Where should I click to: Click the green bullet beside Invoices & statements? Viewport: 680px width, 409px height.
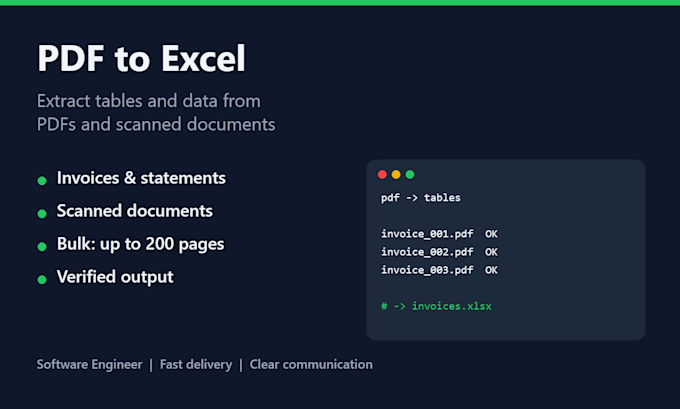click(42, 180)
